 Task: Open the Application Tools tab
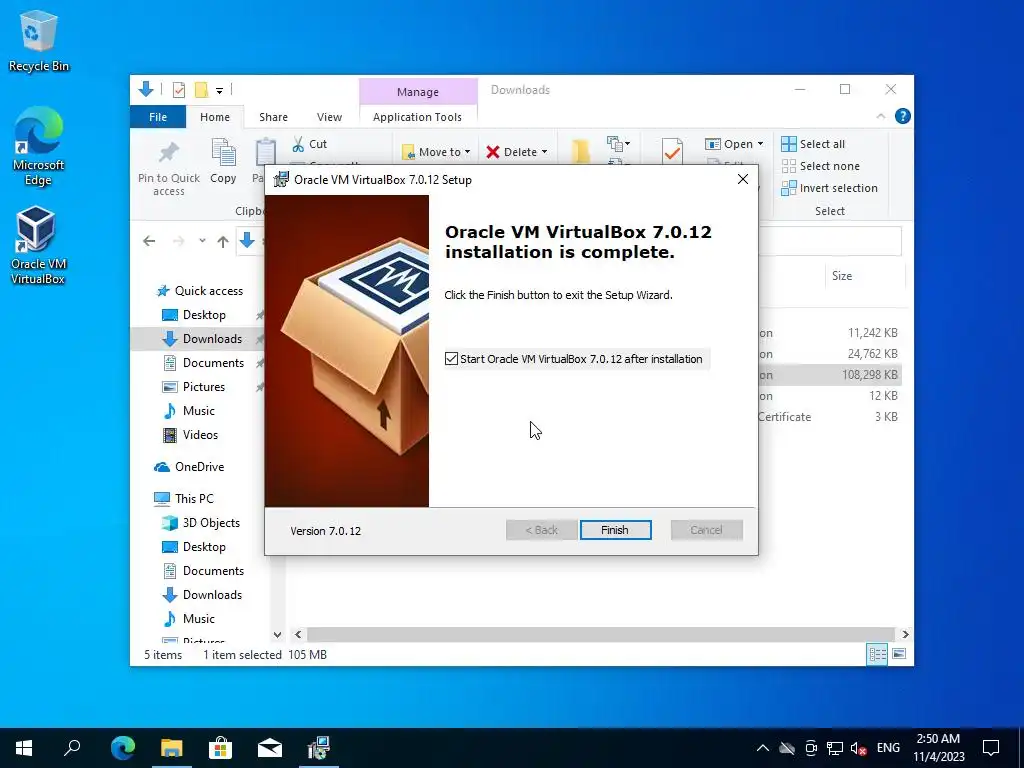tap(417, 117)
